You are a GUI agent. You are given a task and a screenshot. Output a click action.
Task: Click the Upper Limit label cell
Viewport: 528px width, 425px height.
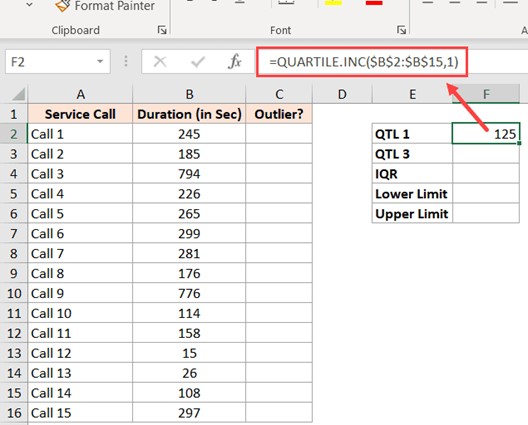pos(412,214)
